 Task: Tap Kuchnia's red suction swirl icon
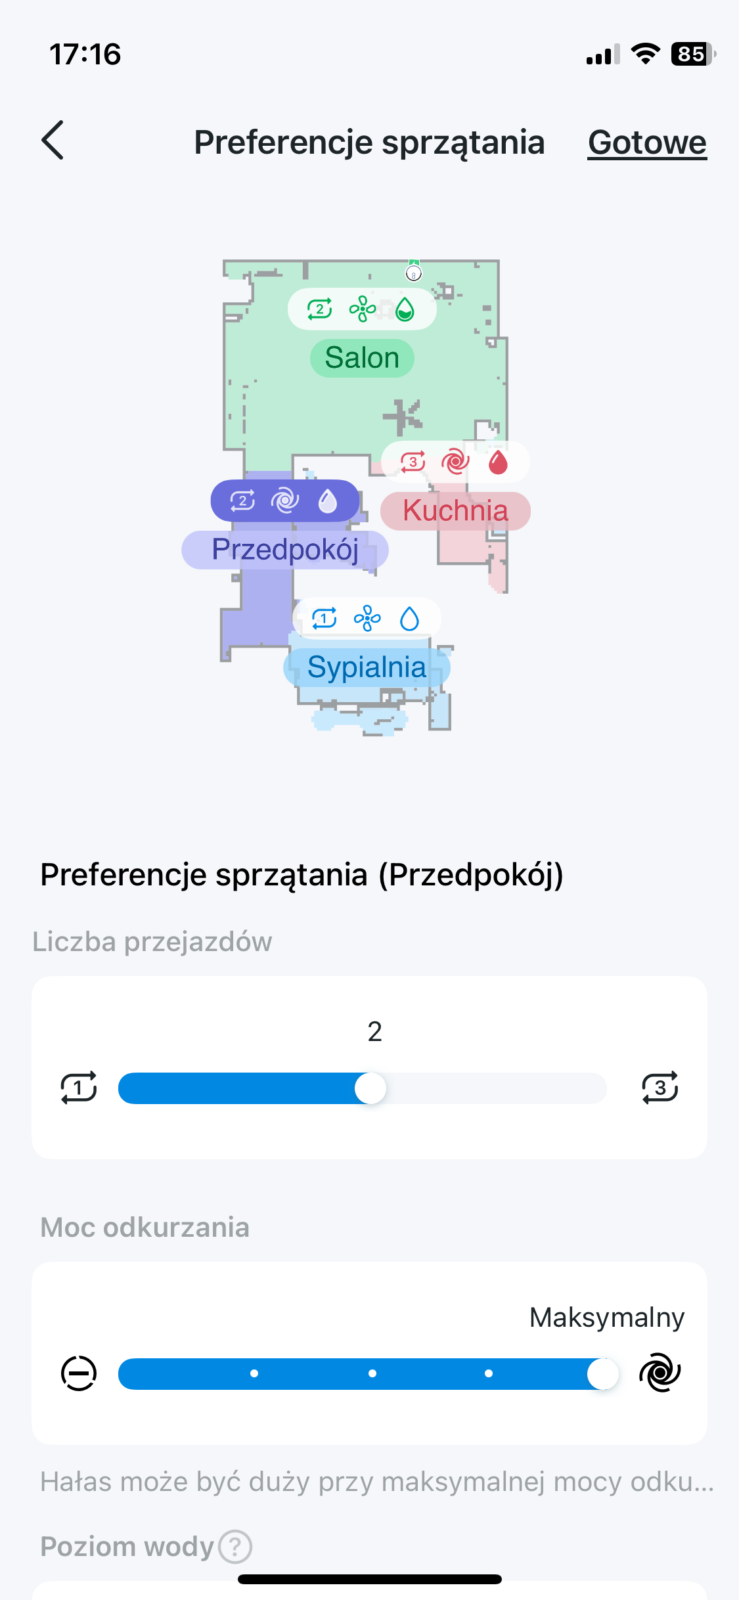(x=455, y=462)
